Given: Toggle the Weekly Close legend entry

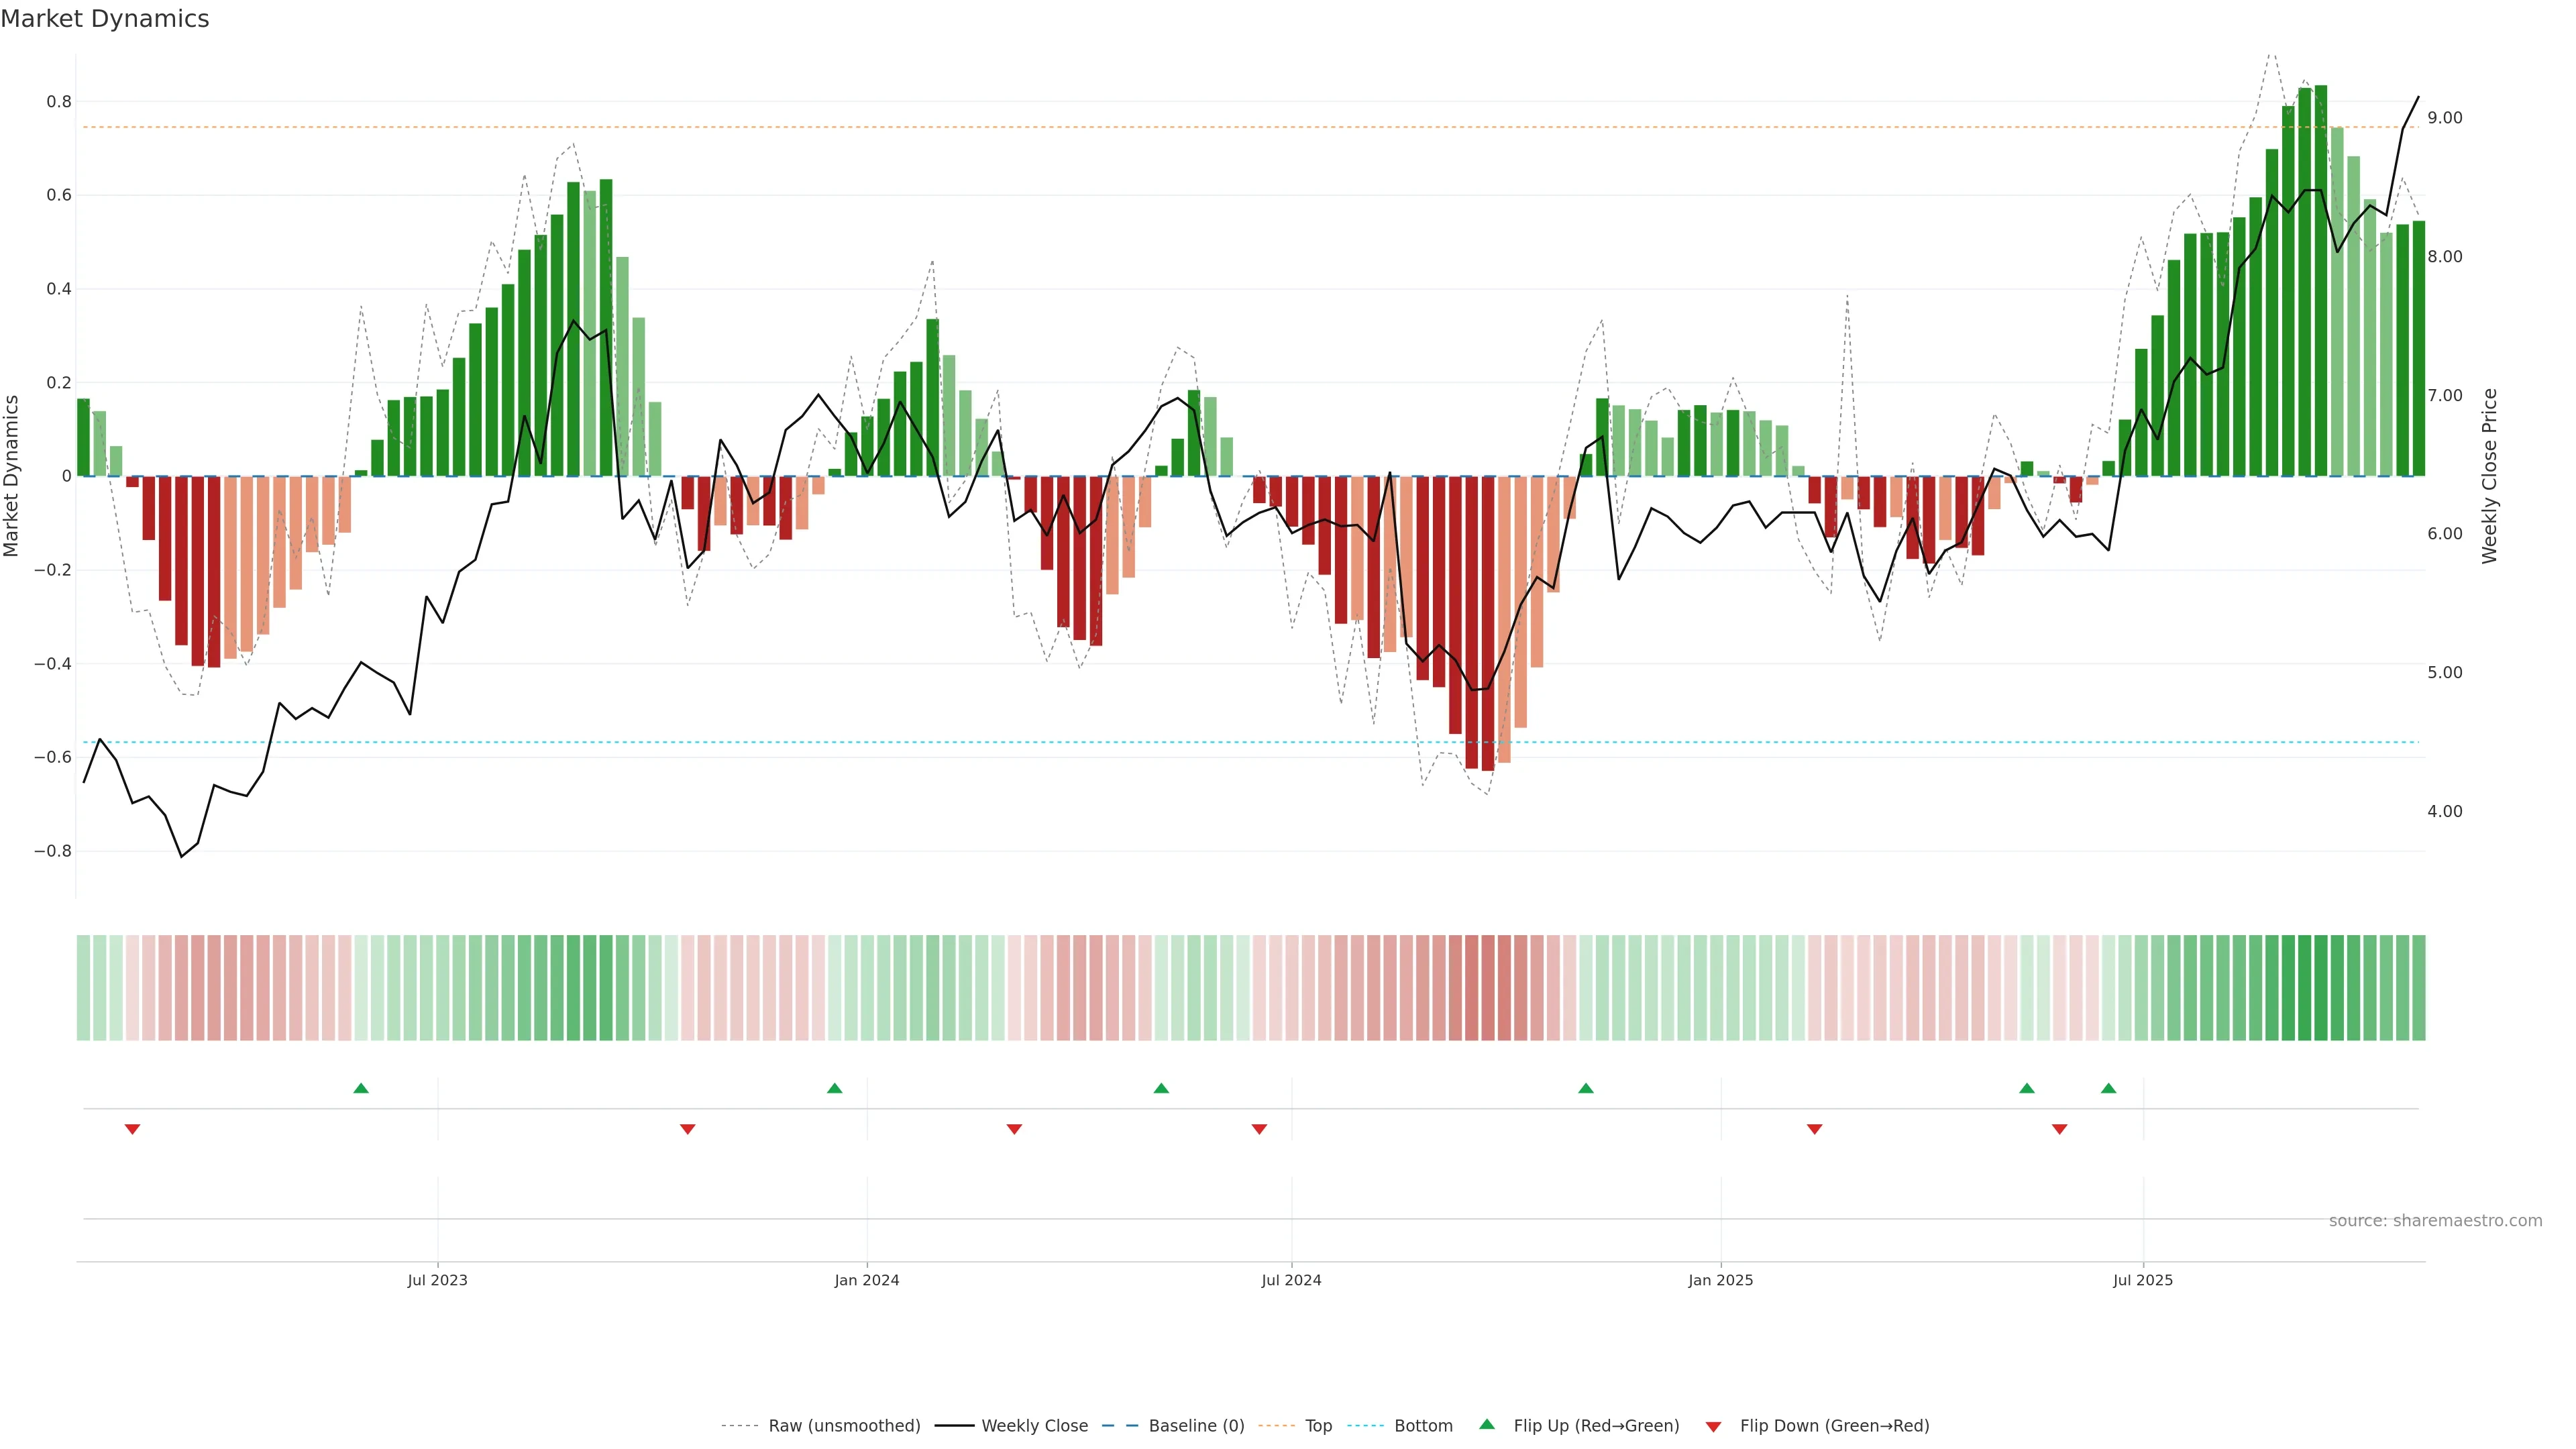Looking at the screenshot, I should click(x=1034, y=1426).
